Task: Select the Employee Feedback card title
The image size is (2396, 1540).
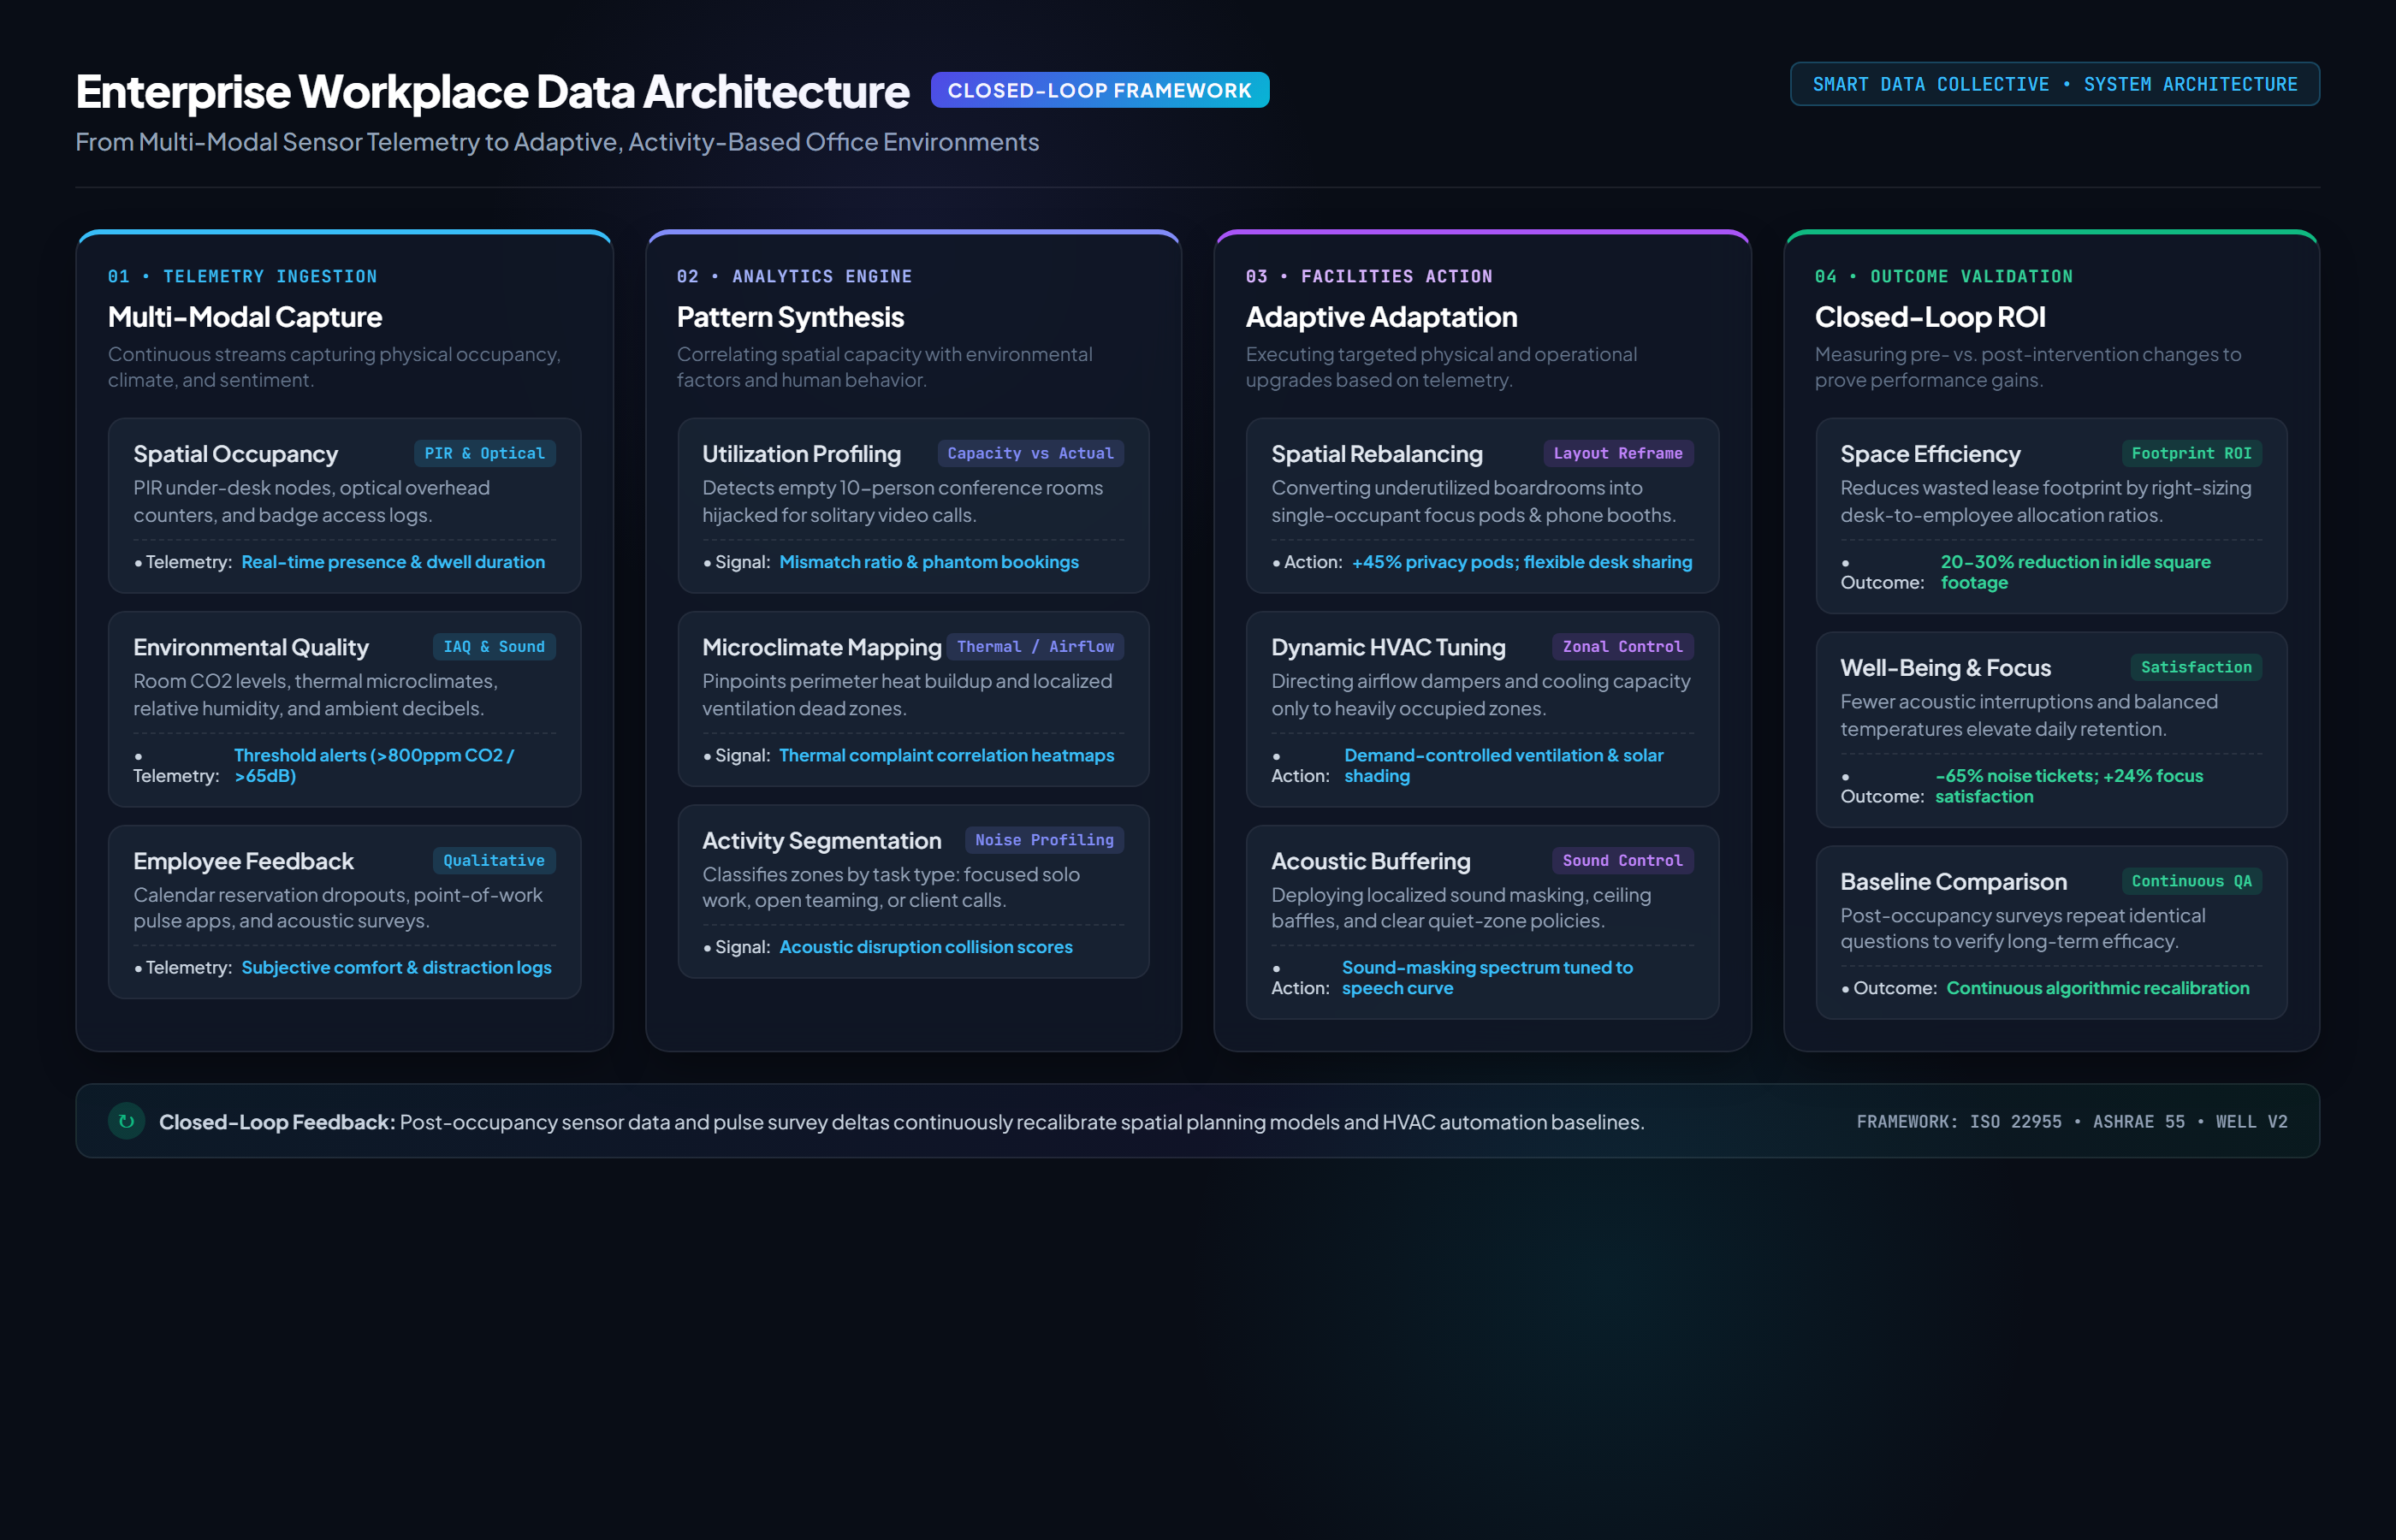Action: pyautogui.click(x=243, y=861)
